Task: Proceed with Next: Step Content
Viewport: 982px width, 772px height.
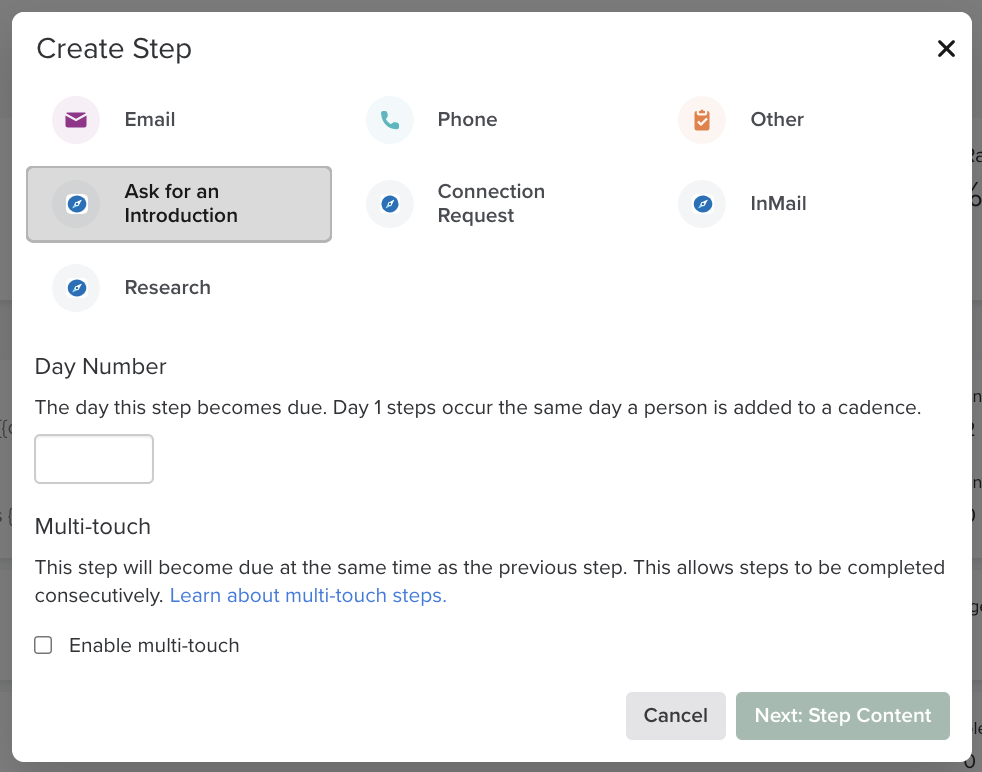Action: [x=842, y=715]
